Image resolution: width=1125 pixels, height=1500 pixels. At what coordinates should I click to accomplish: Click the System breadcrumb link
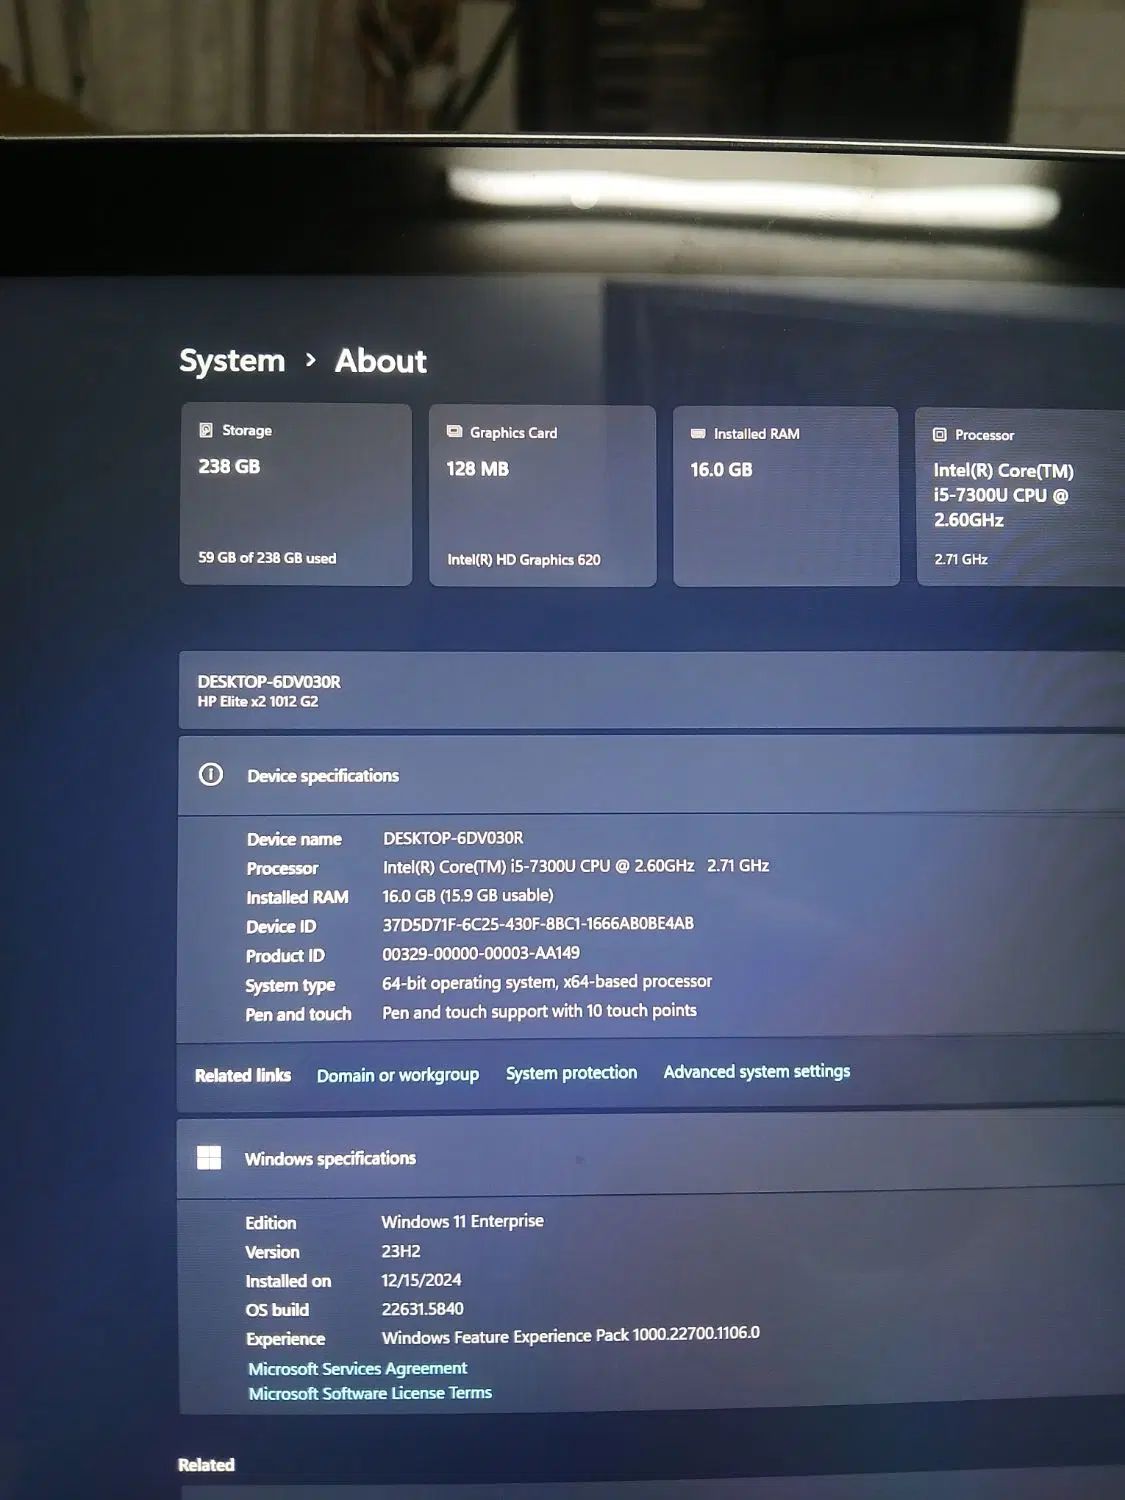pos(232,361)
